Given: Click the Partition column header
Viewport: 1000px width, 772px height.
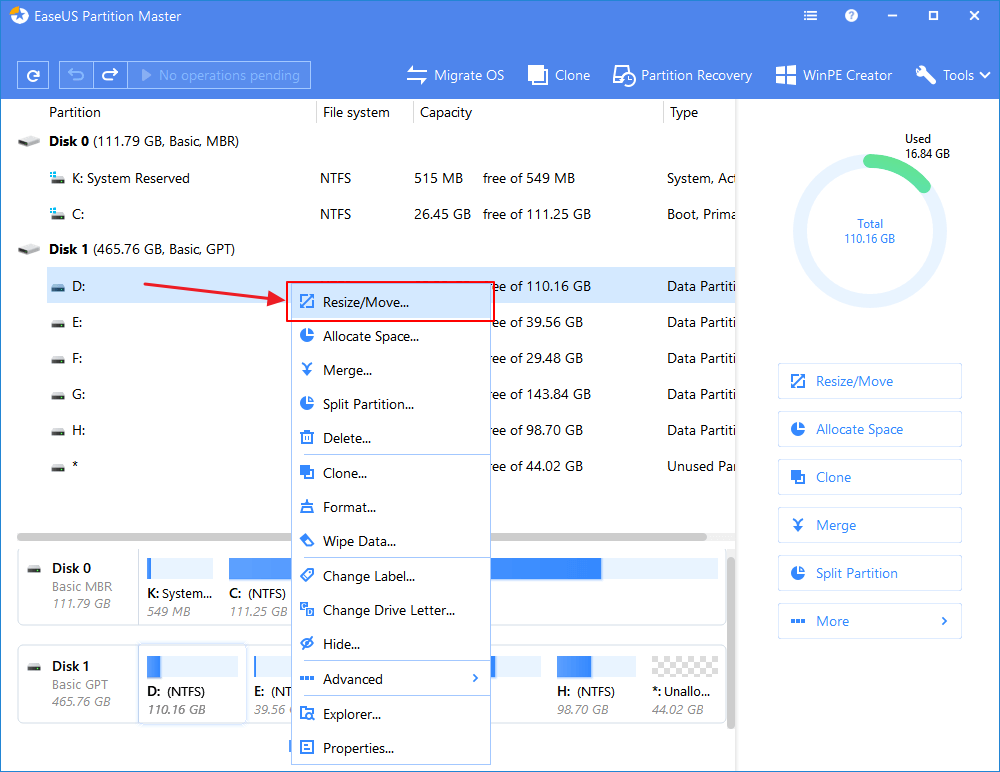Looking at the screenshot, I should [x=75, y=112].
